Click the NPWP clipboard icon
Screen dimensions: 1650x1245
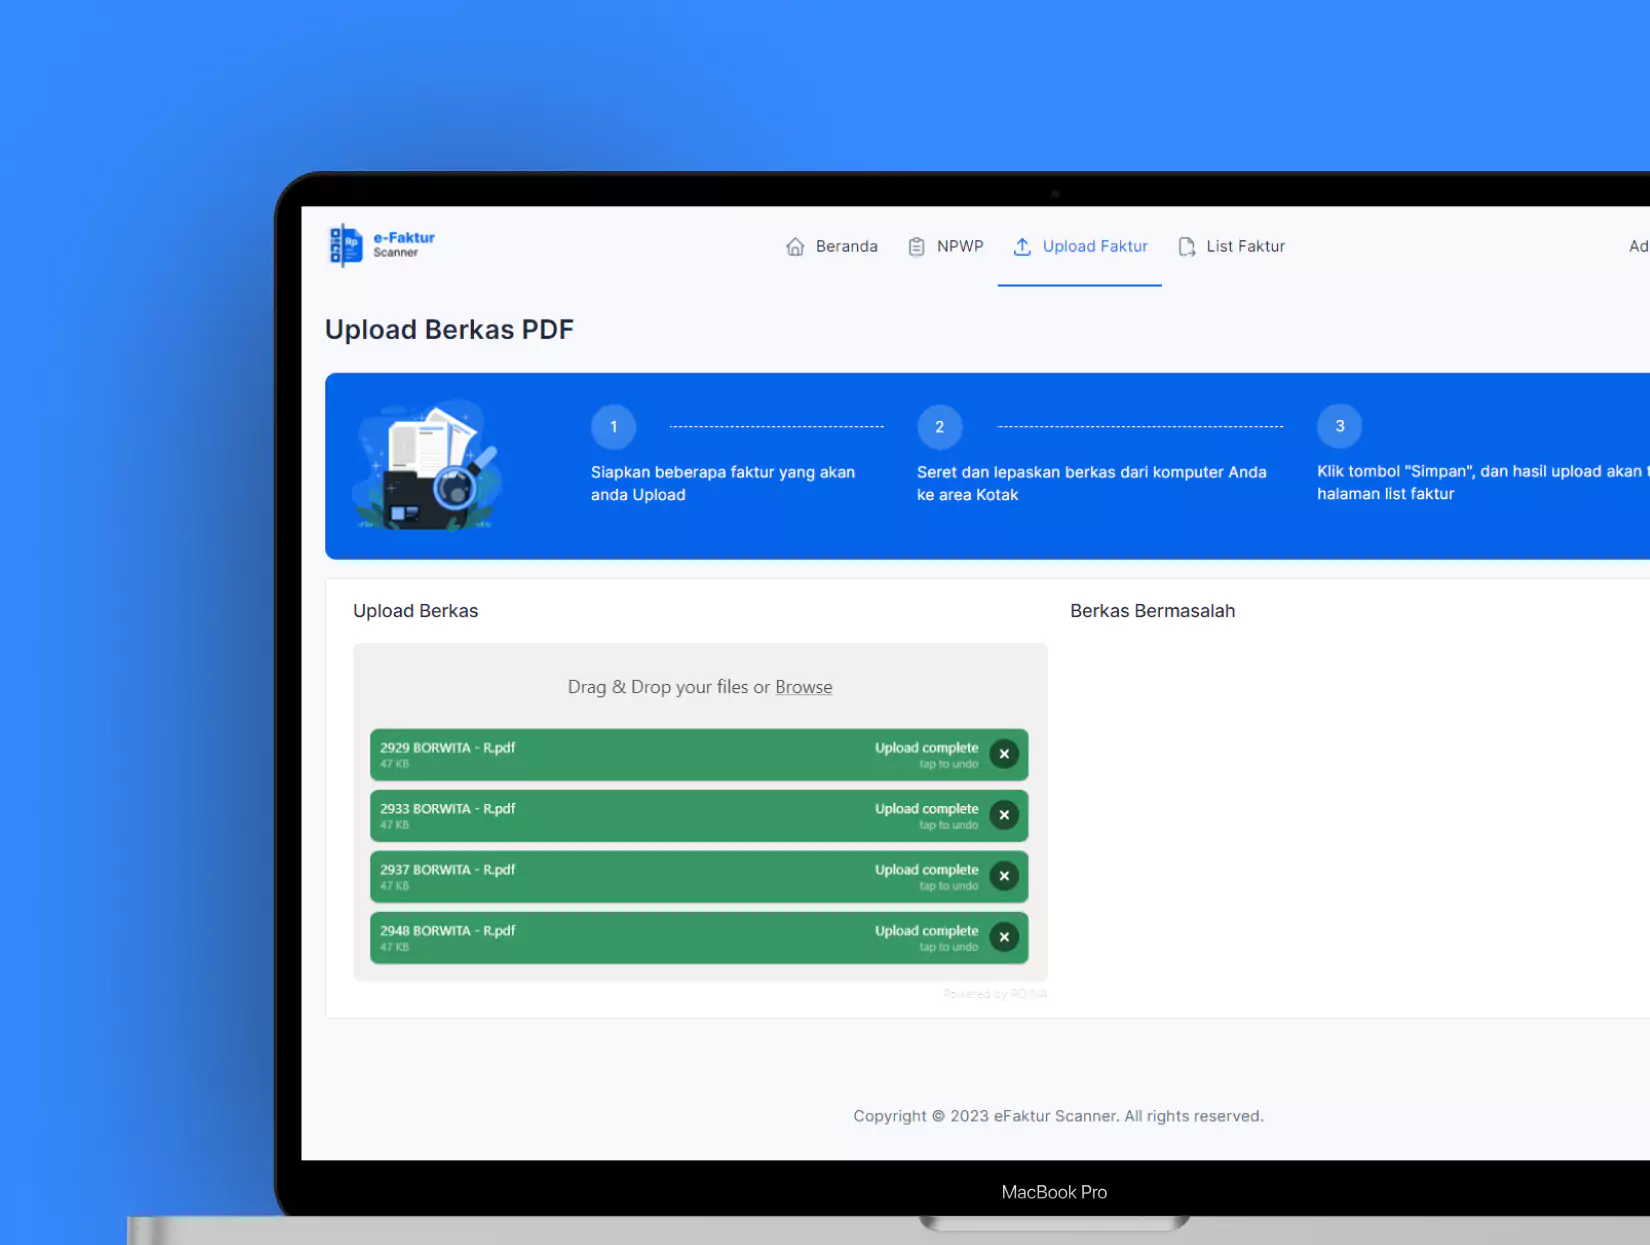point(916,247)
